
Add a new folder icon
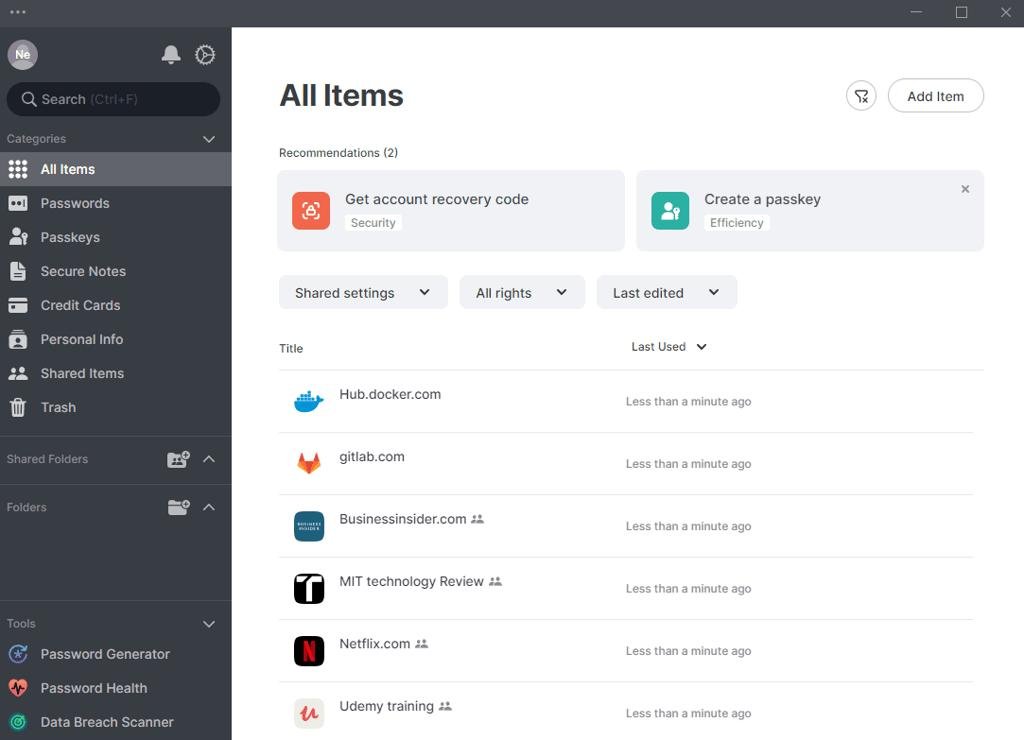coord(178,507)
